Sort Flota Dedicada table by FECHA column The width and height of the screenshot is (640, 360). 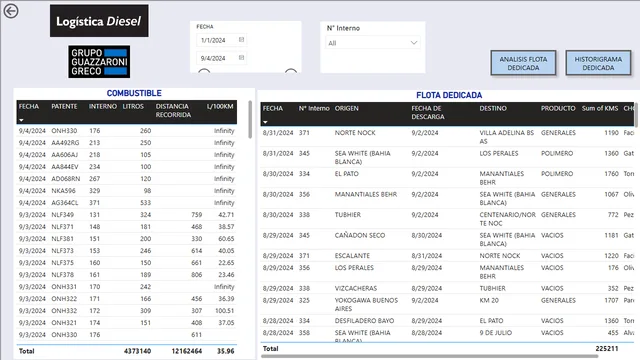click(273, 109)
